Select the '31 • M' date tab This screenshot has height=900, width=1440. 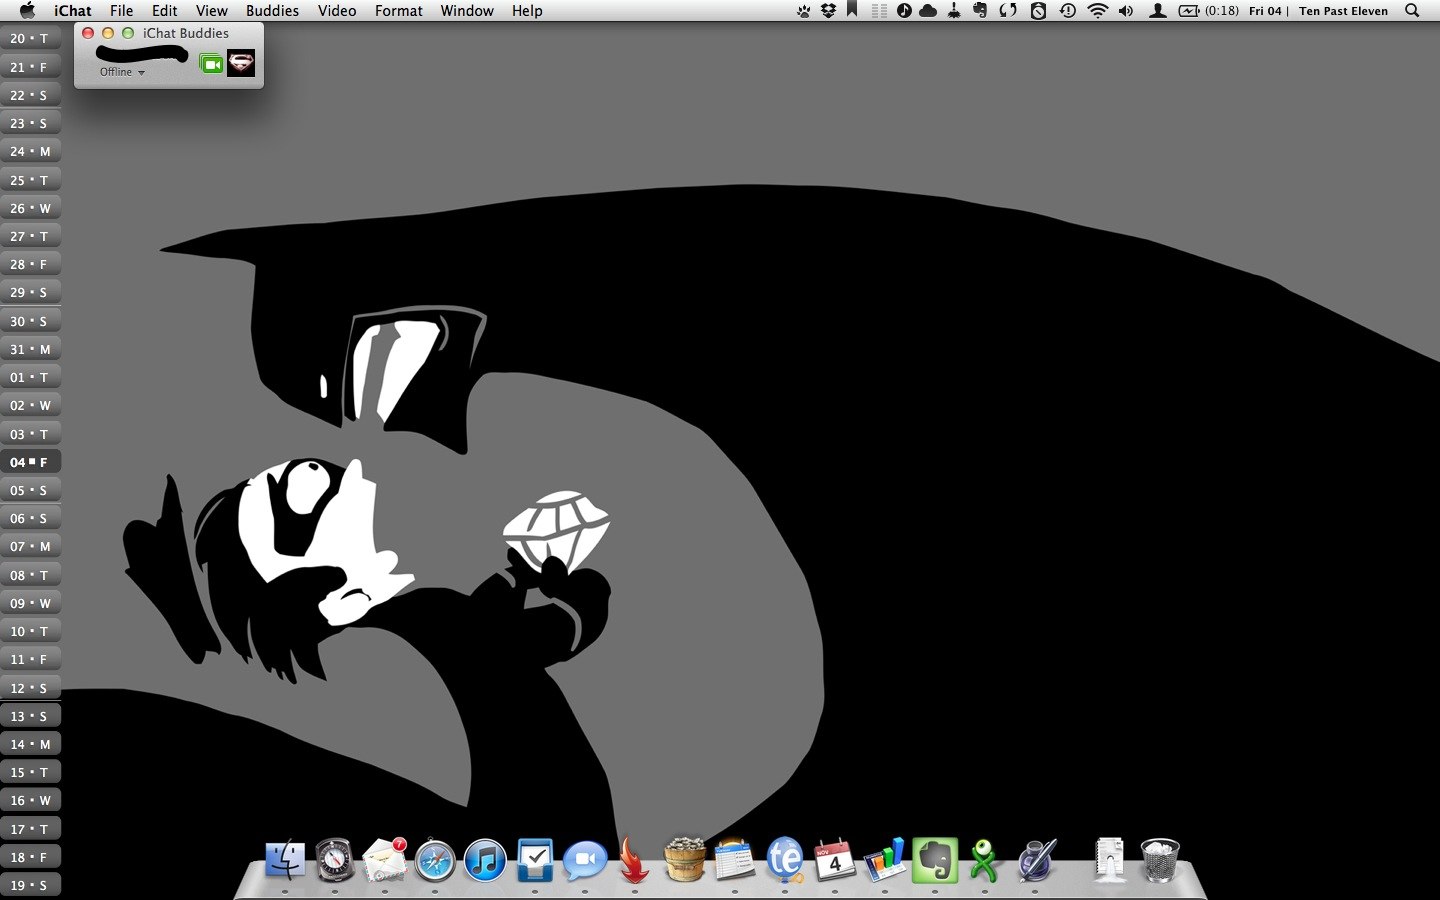tap(30, 349)
